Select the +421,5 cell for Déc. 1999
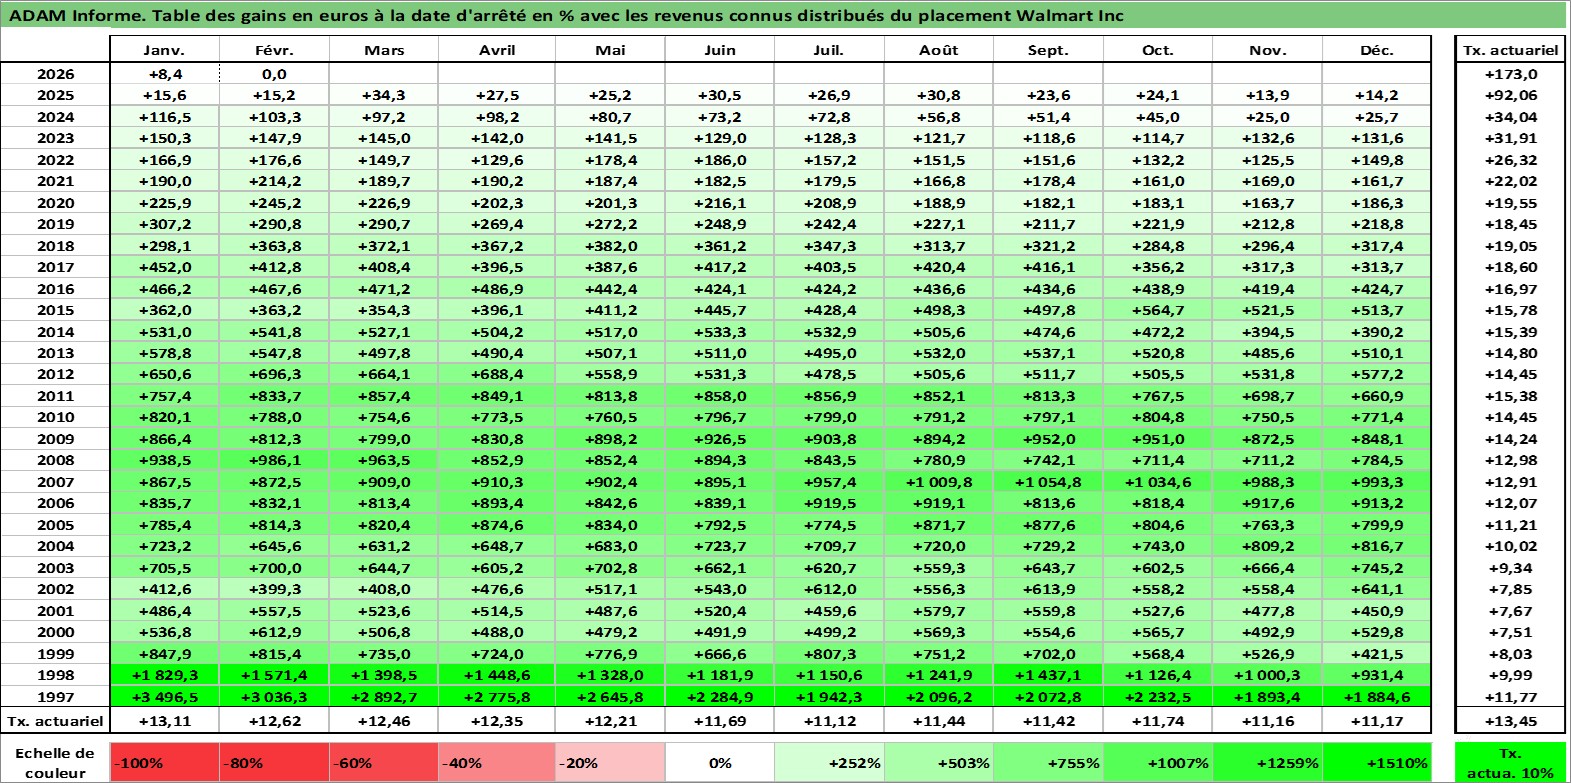 [1377, 654]
